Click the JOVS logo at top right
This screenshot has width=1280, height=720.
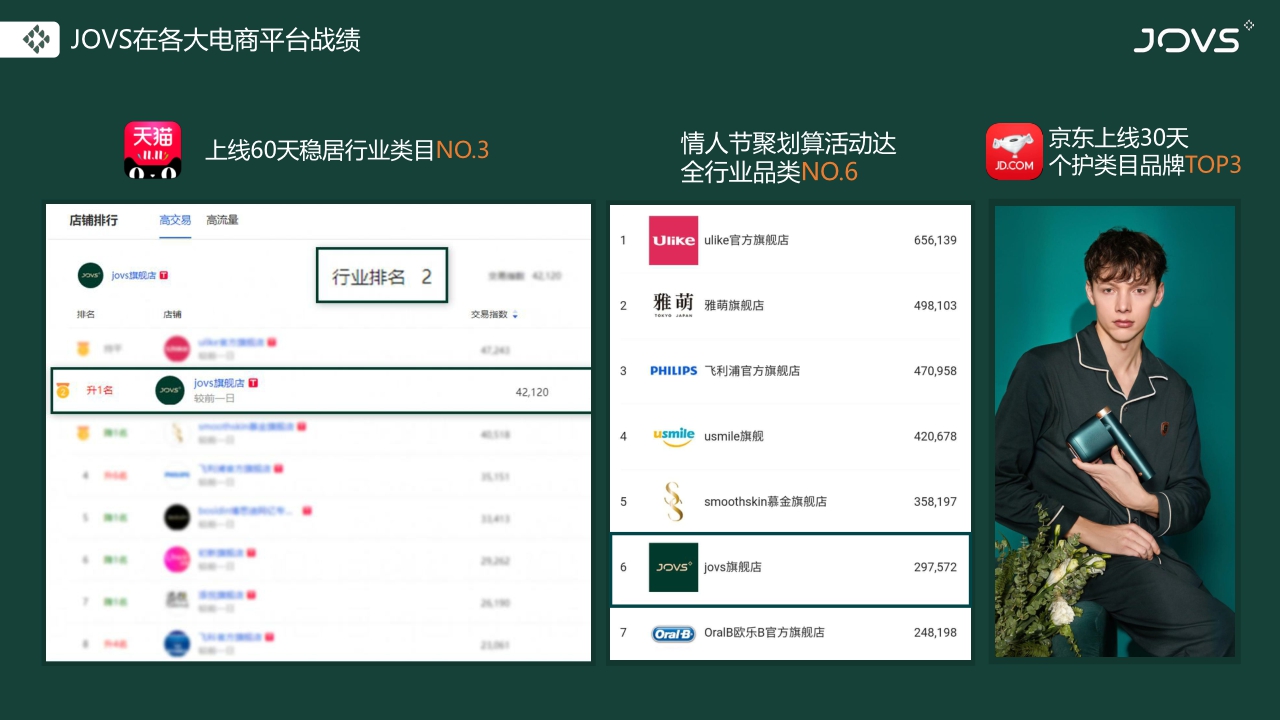(1189, 41)
